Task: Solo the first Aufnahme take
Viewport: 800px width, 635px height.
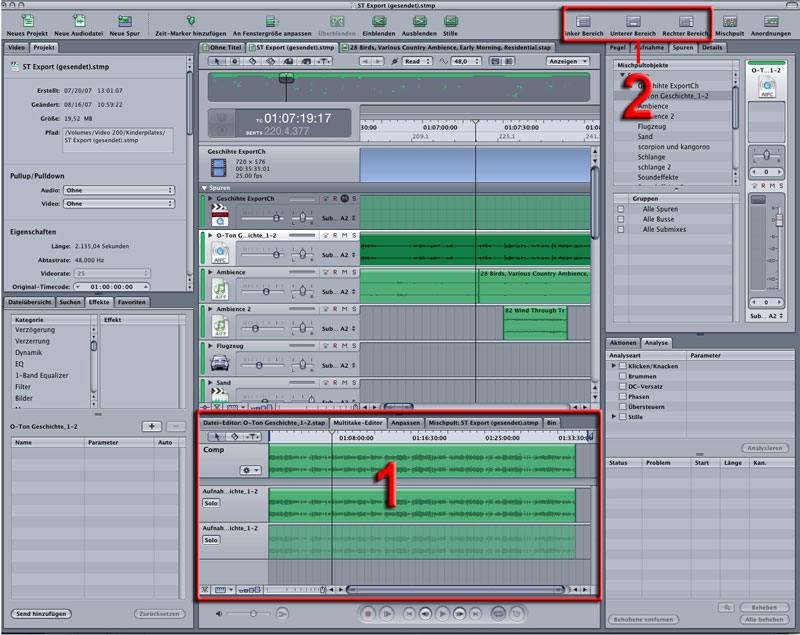Action: pyautogui.click(x=211, y=503)
